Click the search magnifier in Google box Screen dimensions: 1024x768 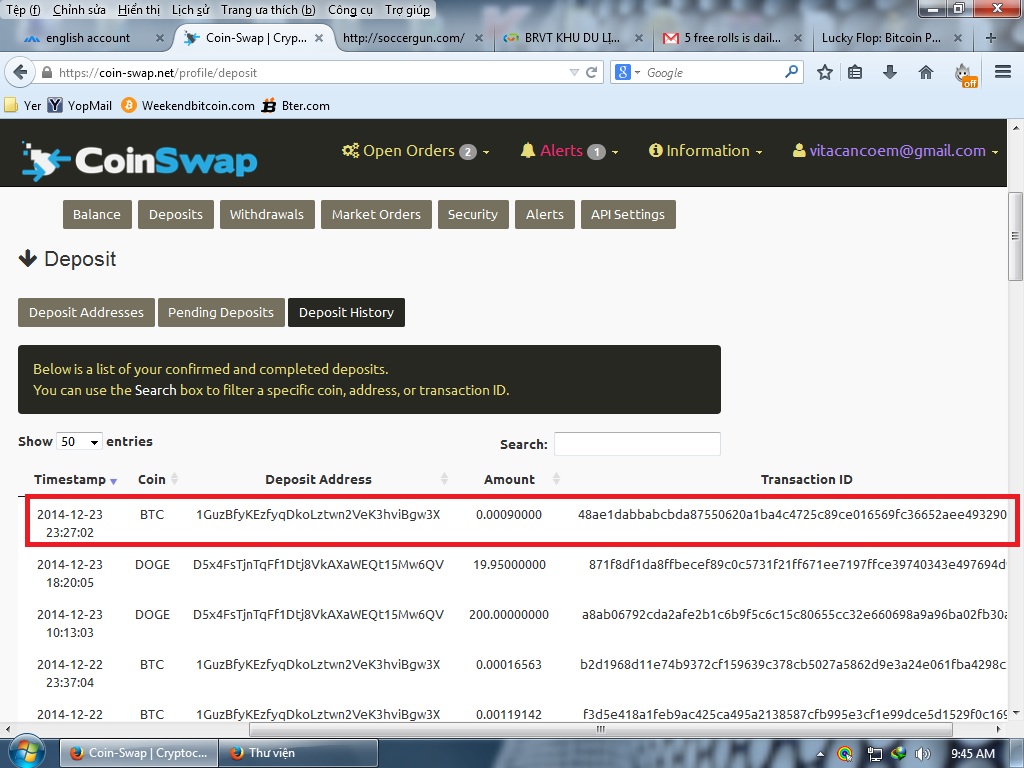pyautogui.click(x=792, y=71)
